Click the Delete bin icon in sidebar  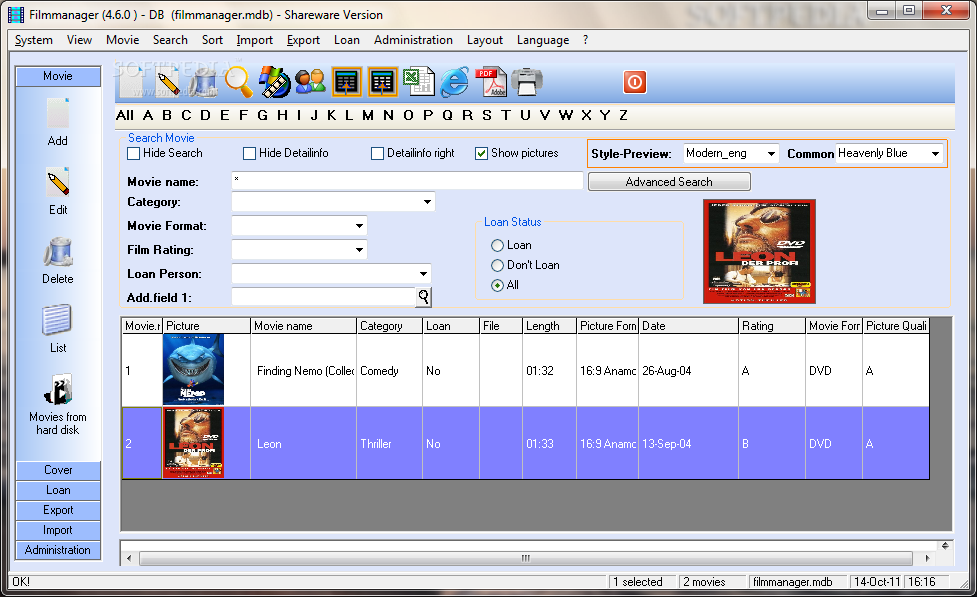[x=58, y=252]
